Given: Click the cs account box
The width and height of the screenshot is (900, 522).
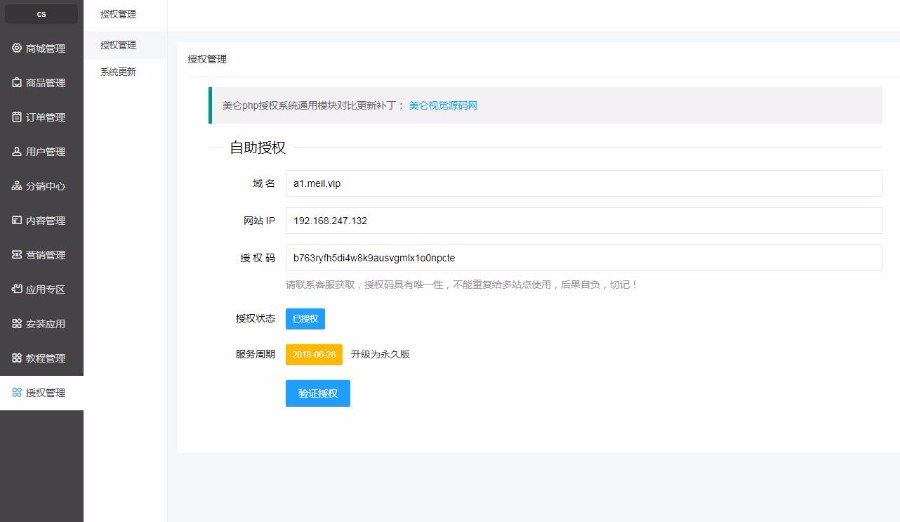Looking at the screenshot, I should 41,14.
